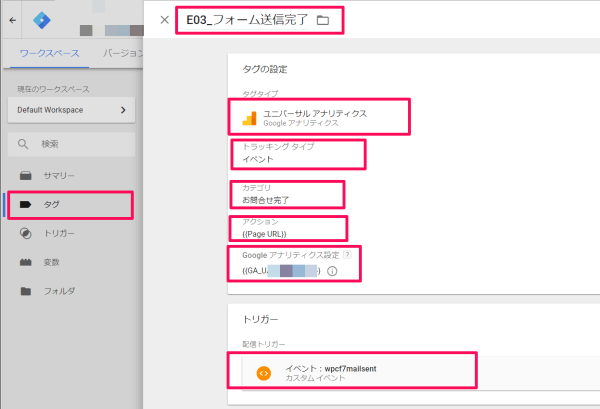Image resolution: width=600 pixels, height=409 pixels.
Task: Click the トリガー circle icon
Action: tap(26, 233)
